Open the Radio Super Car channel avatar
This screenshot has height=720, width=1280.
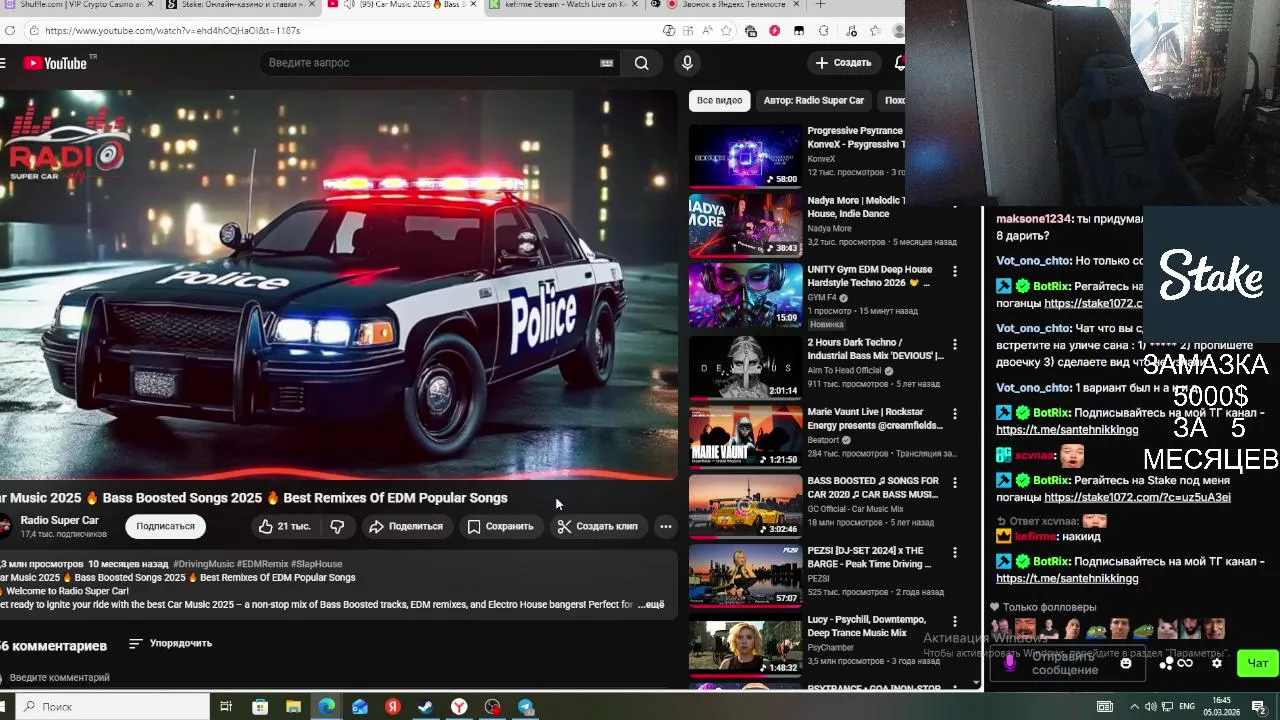[4, 526]
